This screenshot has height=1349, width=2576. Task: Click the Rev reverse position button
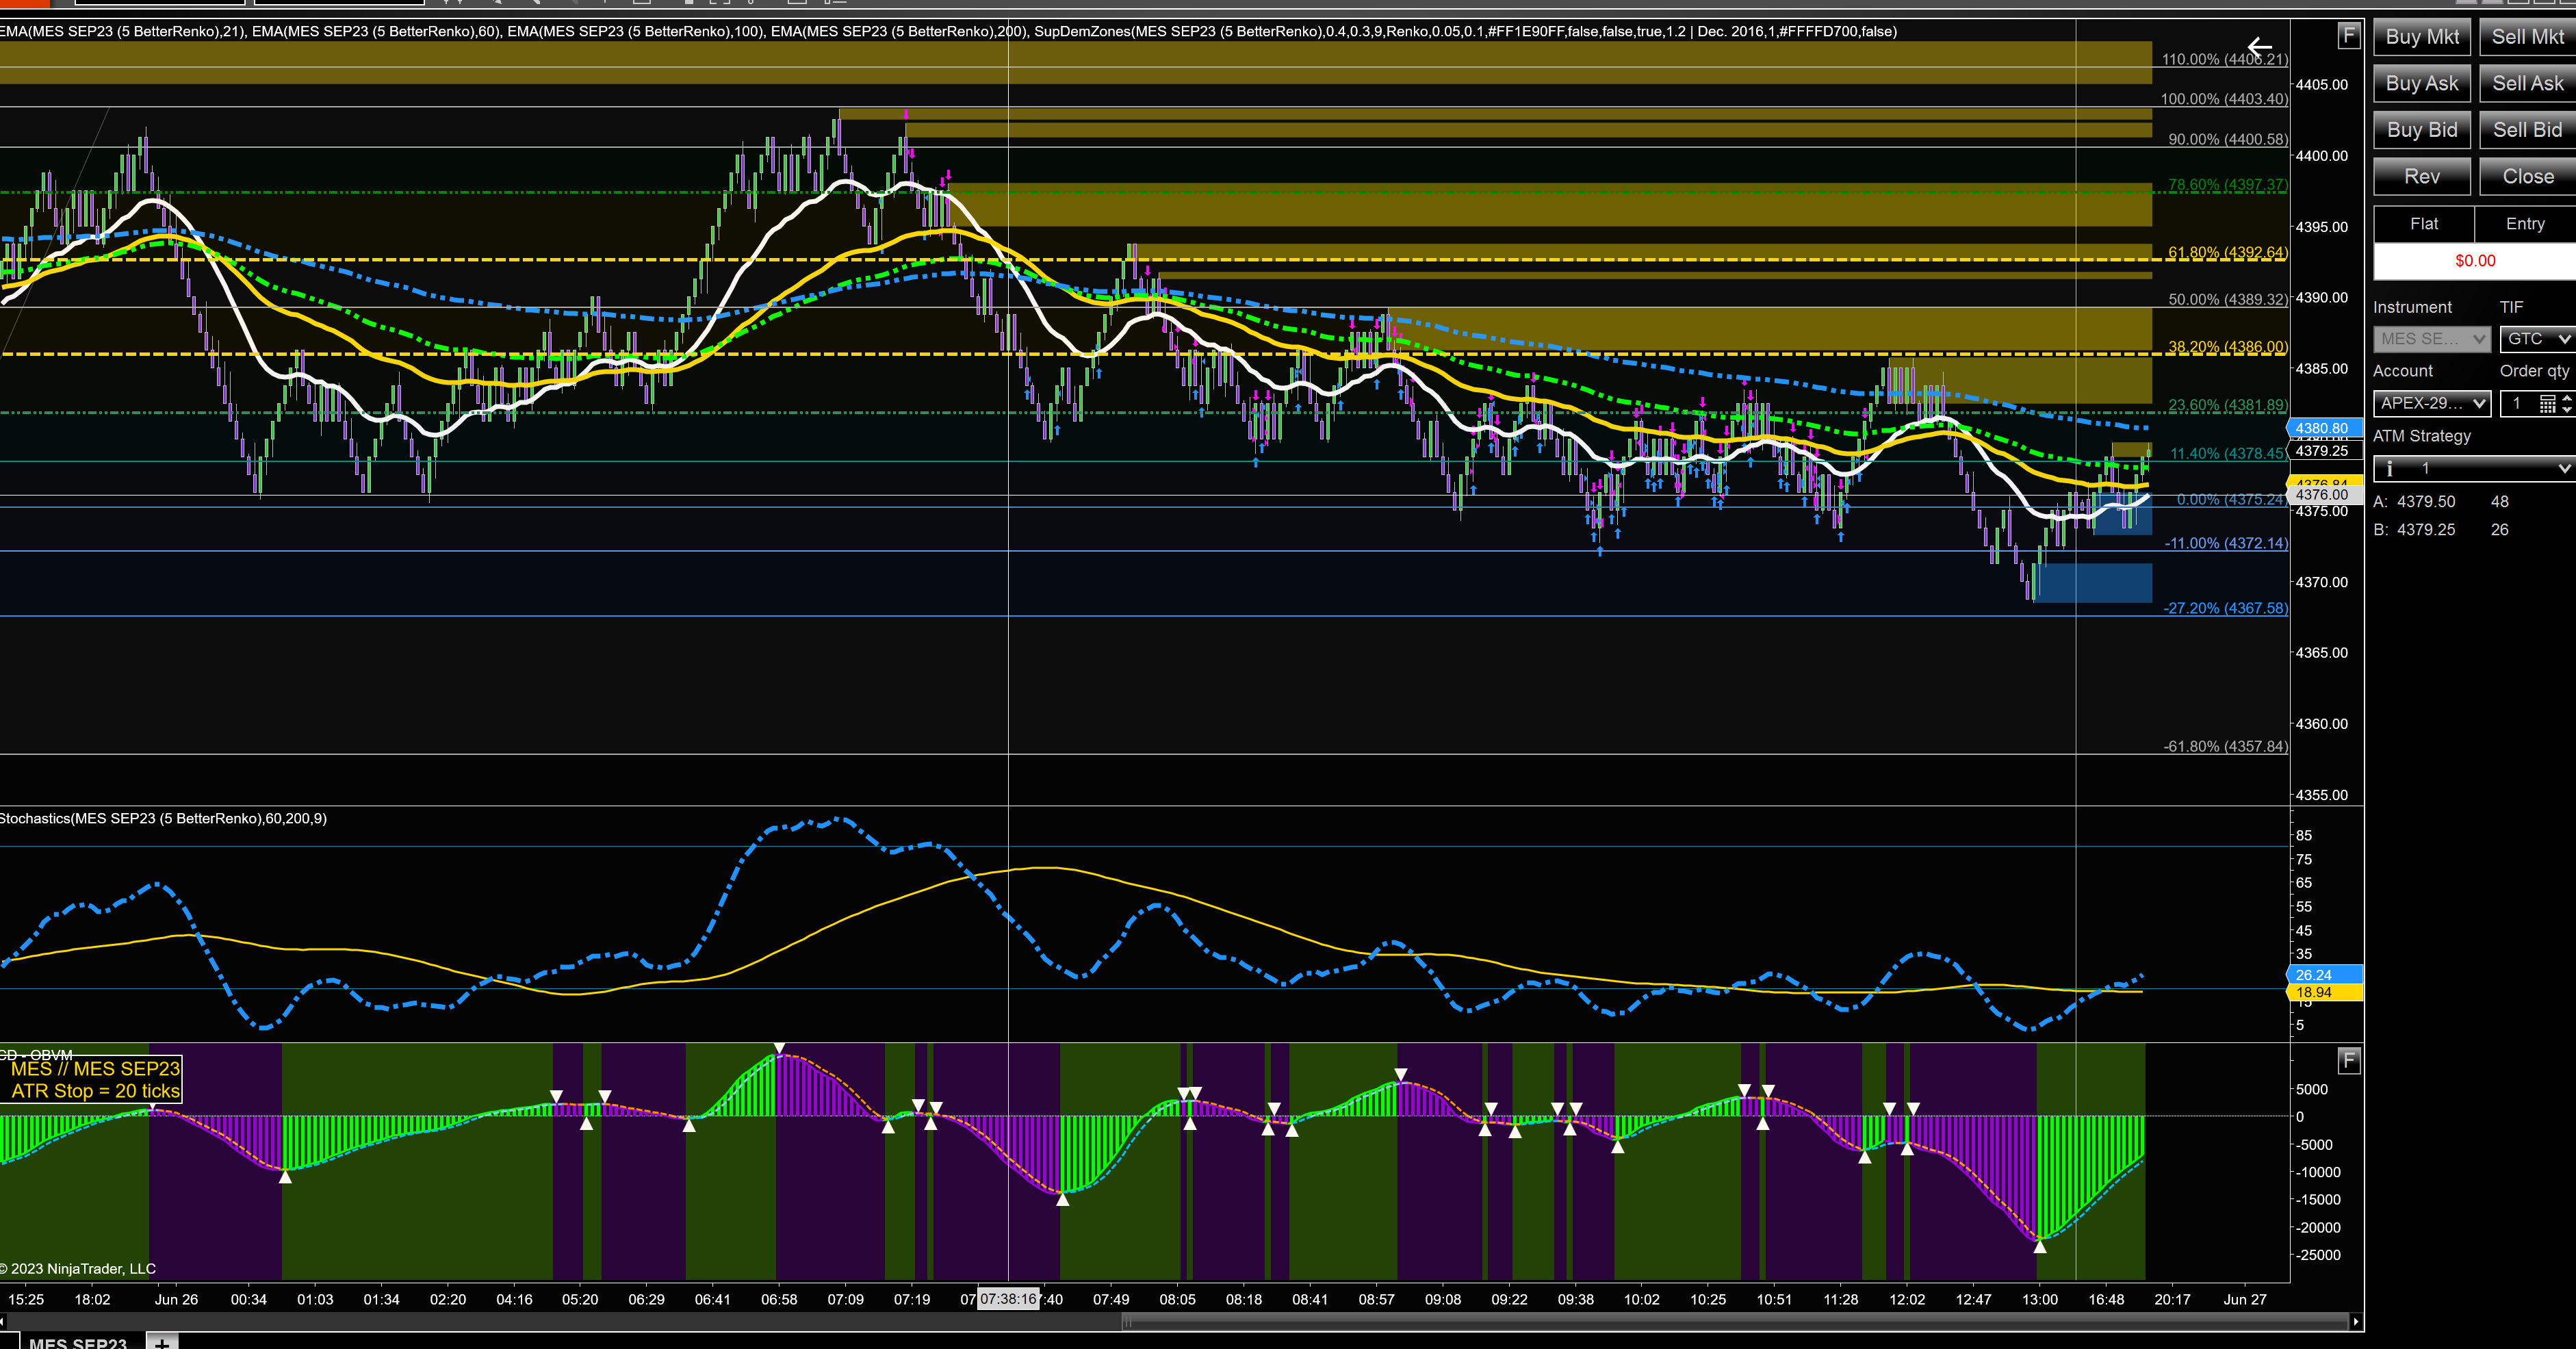pos(2421,176)
